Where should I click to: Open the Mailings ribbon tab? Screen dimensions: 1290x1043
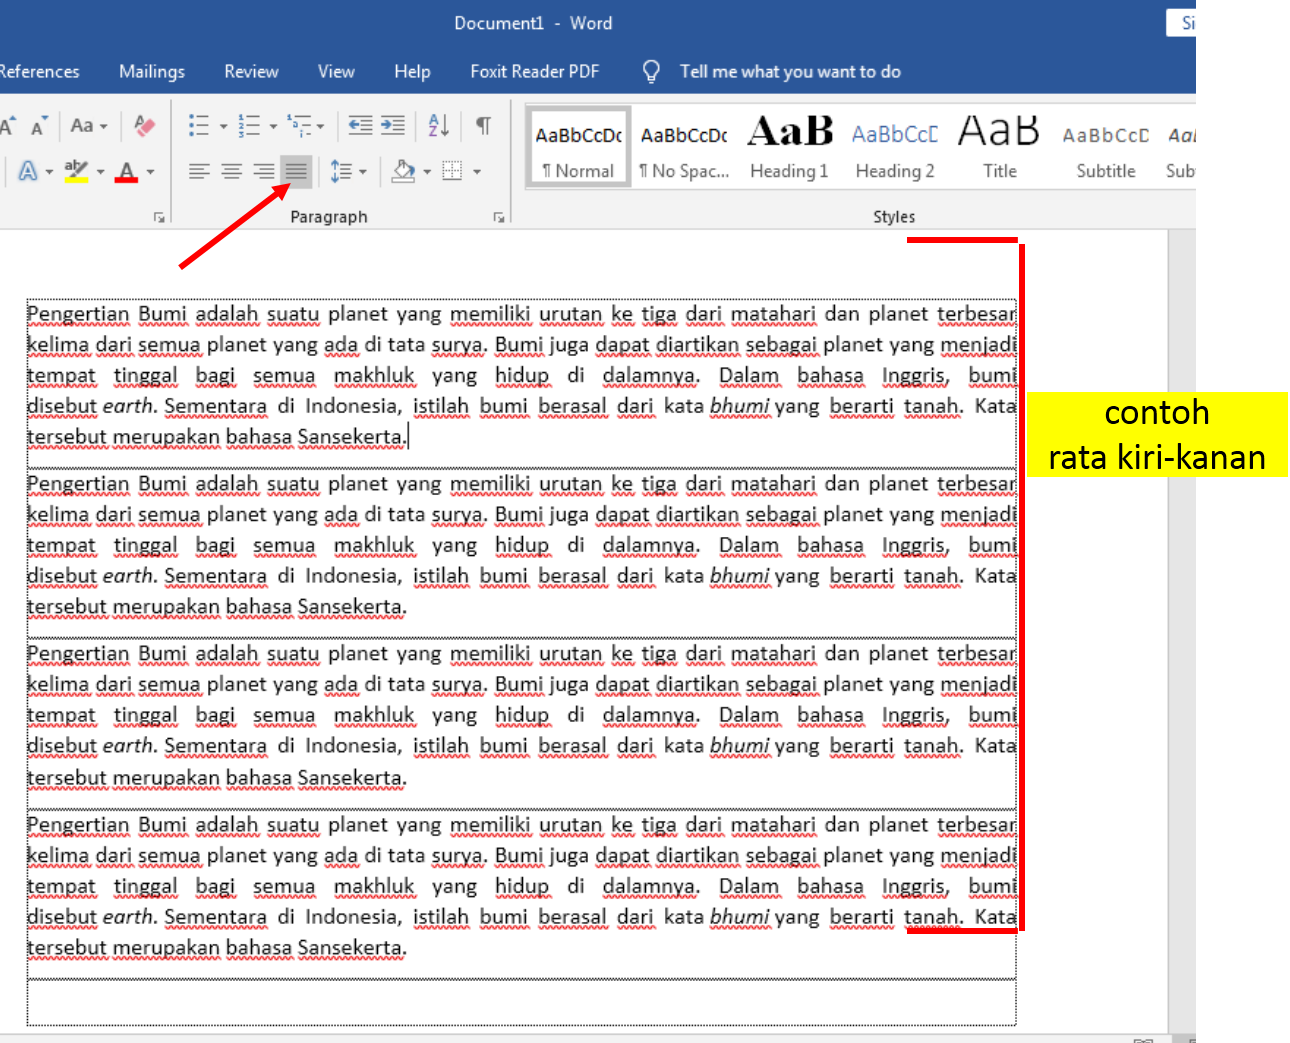(152, 71)
